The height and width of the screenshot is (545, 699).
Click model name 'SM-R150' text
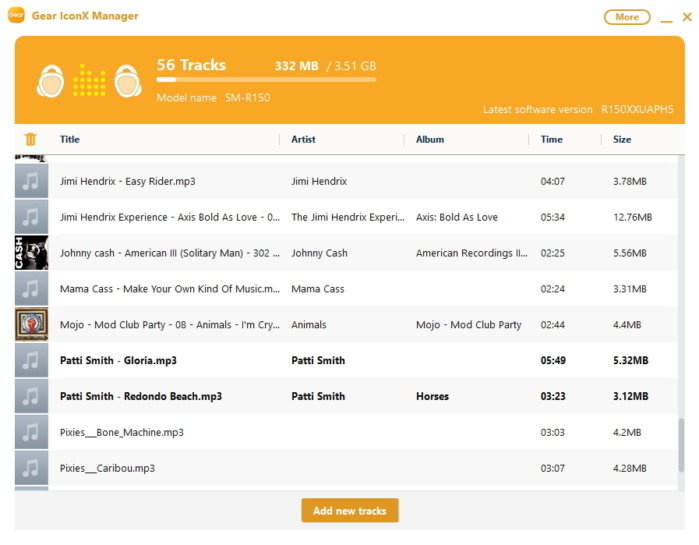click(x=247, y=98)
